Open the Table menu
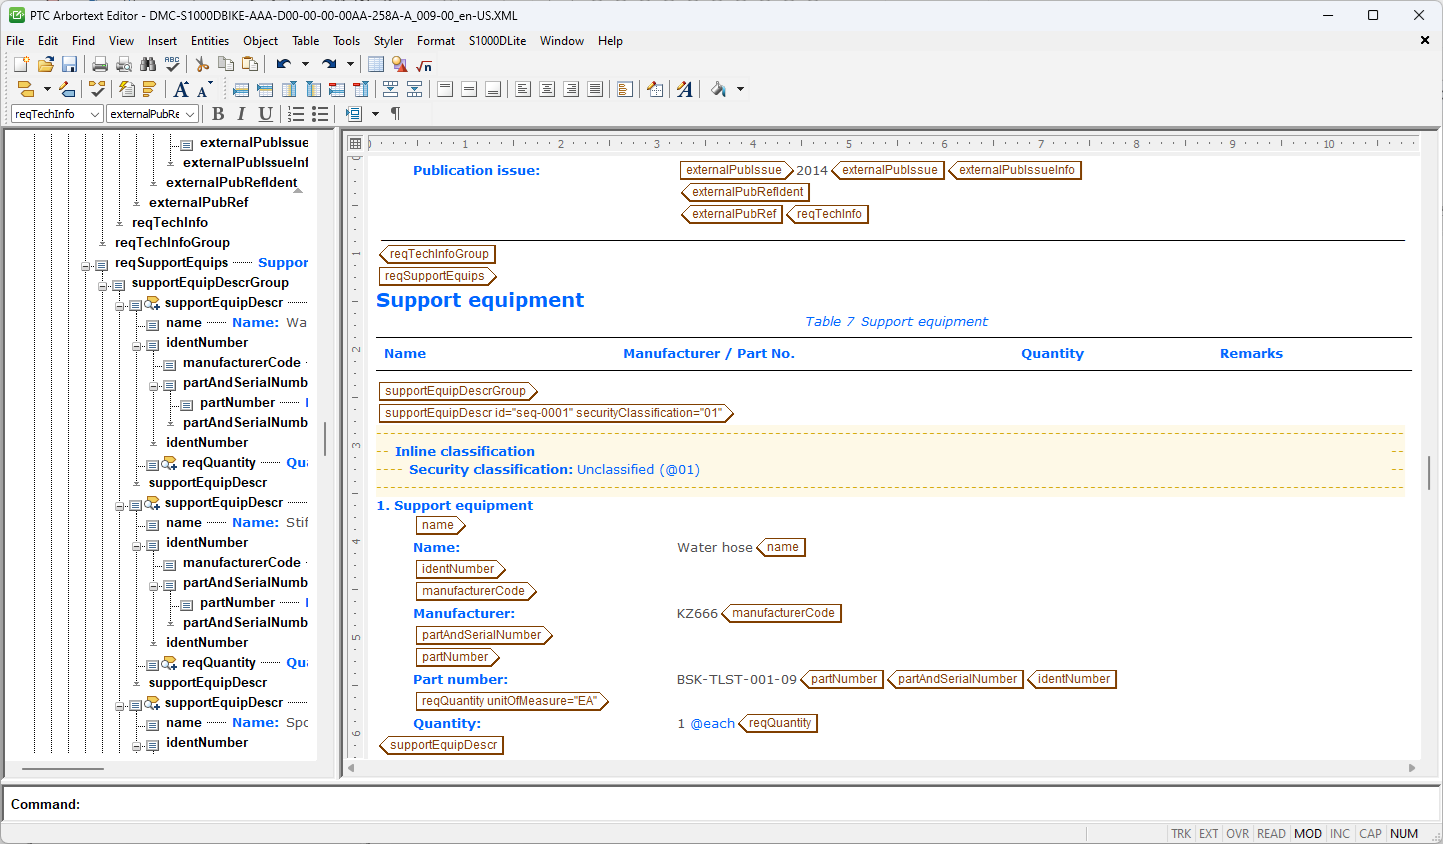The height and width of the screenshot is (844, 1443). pyautogui.click(x=306, y=41)
